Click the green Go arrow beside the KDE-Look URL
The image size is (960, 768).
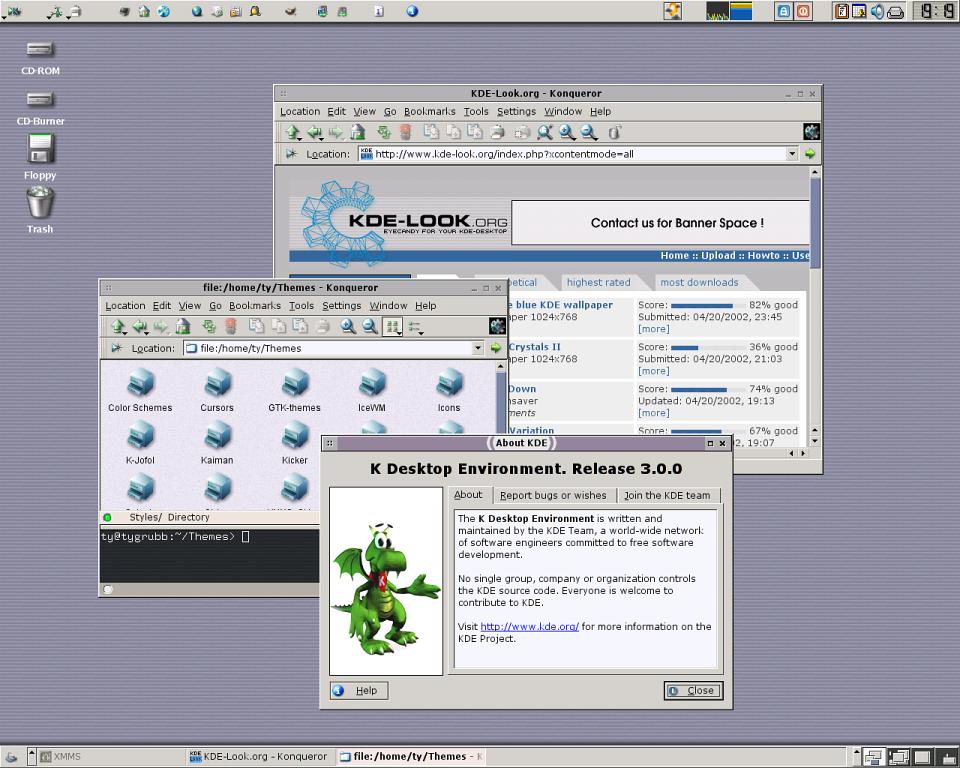pyautogui.click(x=810, y=154)
